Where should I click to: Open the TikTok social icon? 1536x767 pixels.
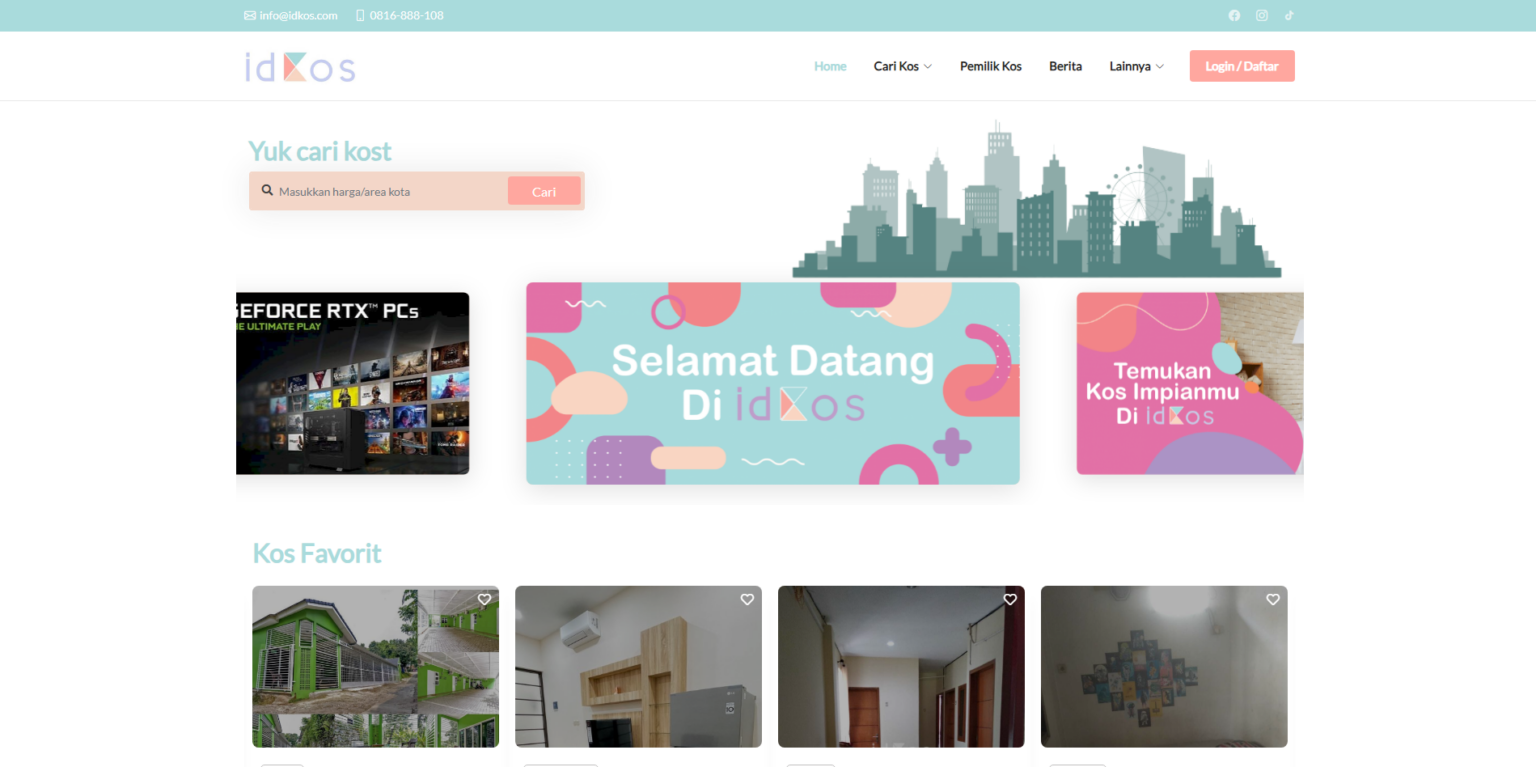click(x=1288, y=15)
